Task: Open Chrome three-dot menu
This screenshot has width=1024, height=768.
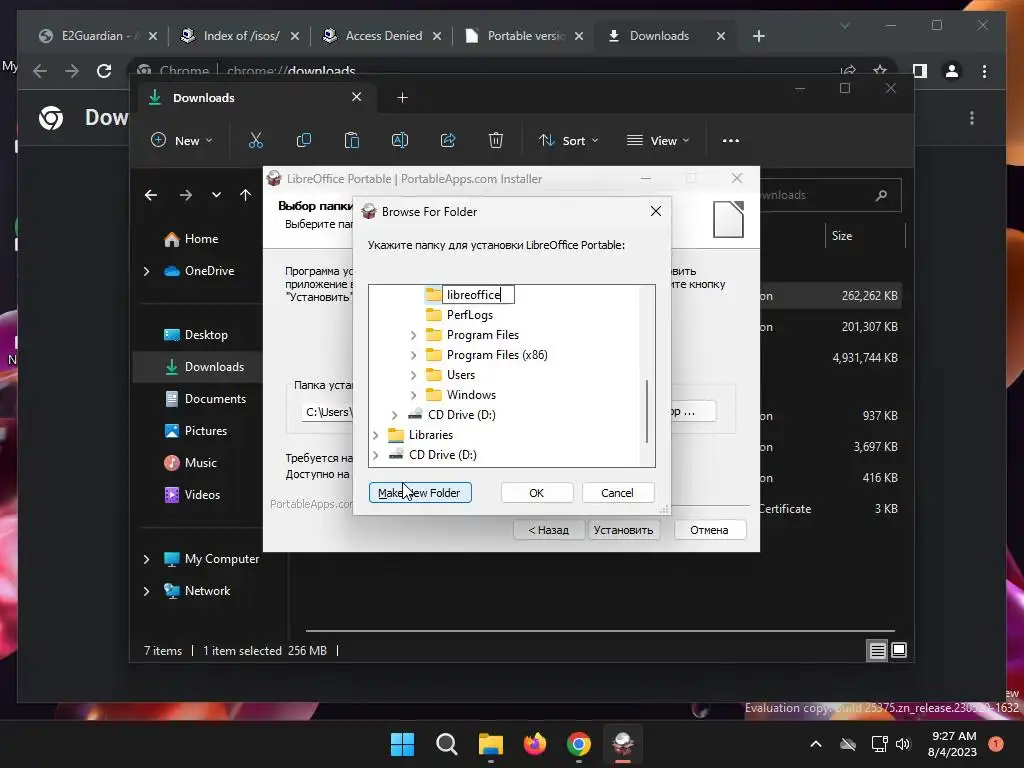Action: coord(984,71)
